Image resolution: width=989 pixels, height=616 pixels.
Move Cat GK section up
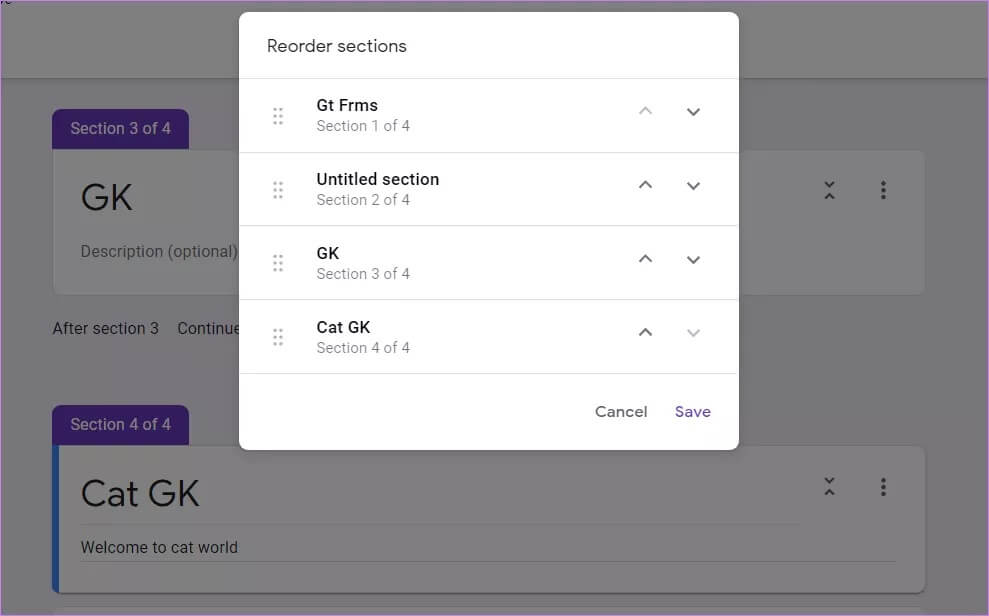tap(645, 333)
